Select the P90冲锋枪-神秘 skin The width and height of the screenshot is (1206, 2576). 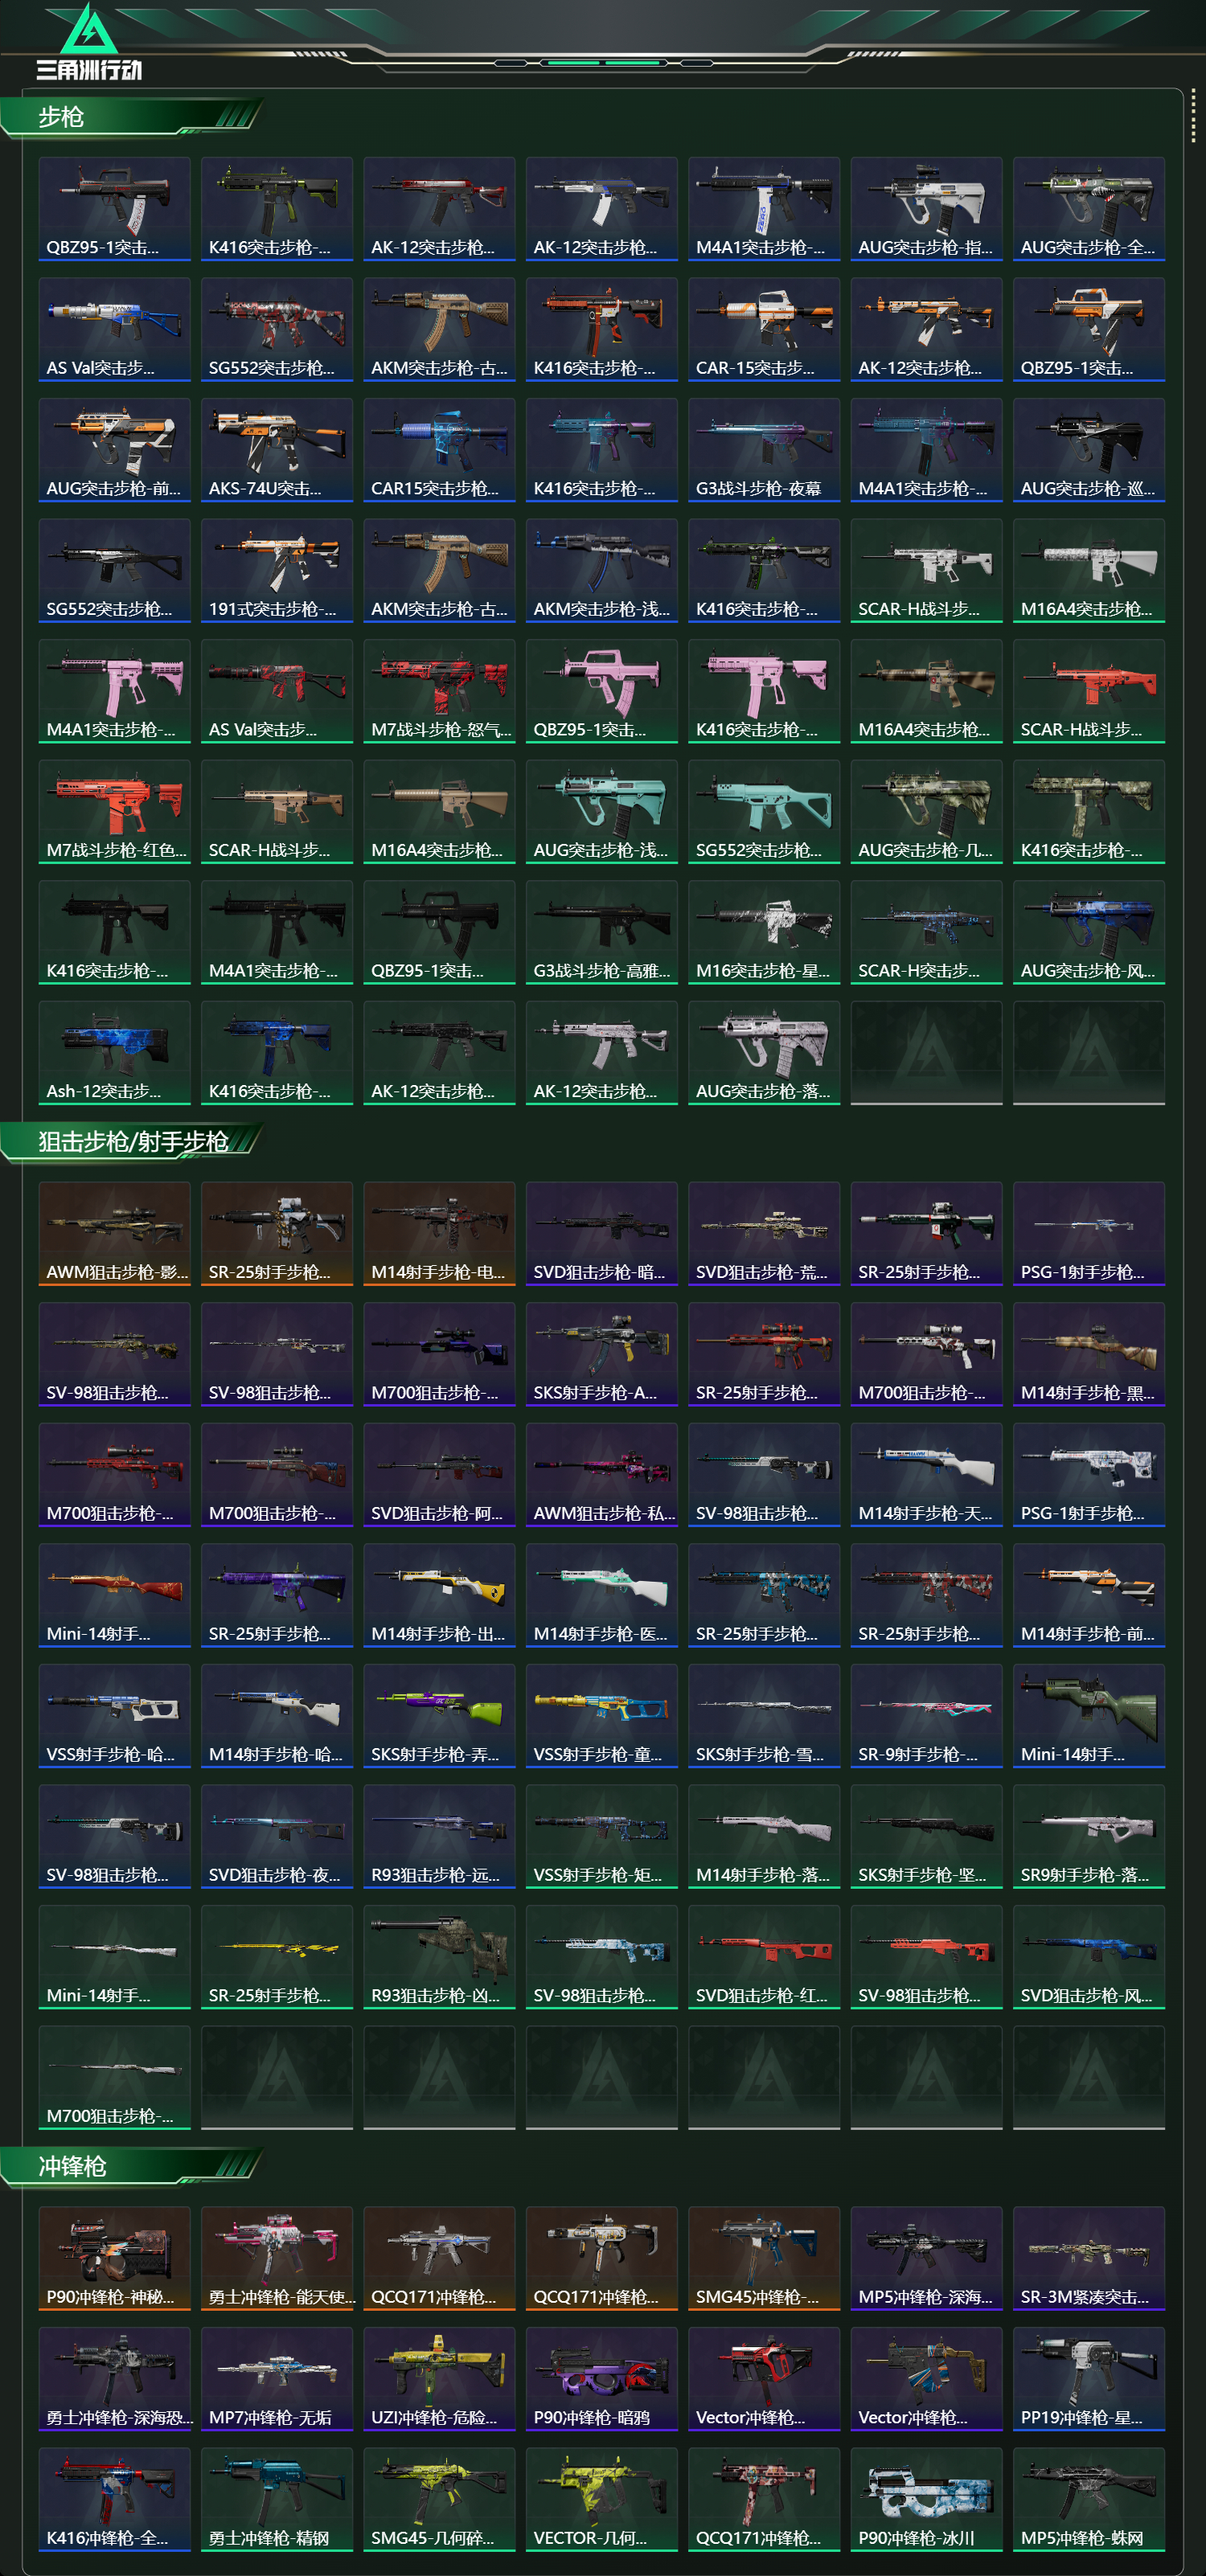(x=114, y=2259)
